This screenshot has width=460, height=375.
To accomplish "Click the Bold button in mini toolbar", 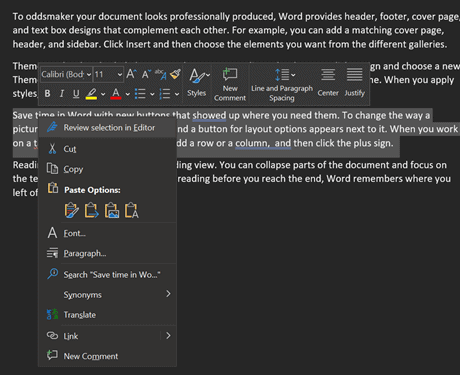I will [x=48, y=94].
